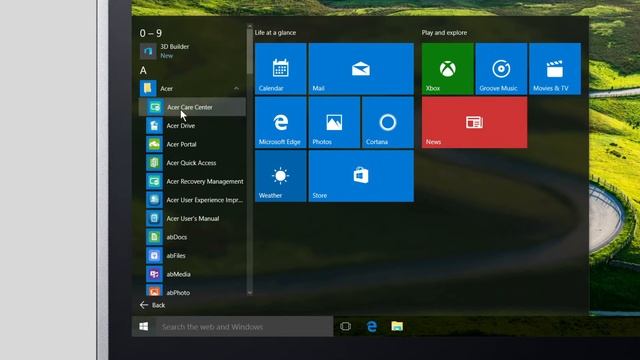Click the abDocs app icon
640x360 pixels.
pos(154,237)
